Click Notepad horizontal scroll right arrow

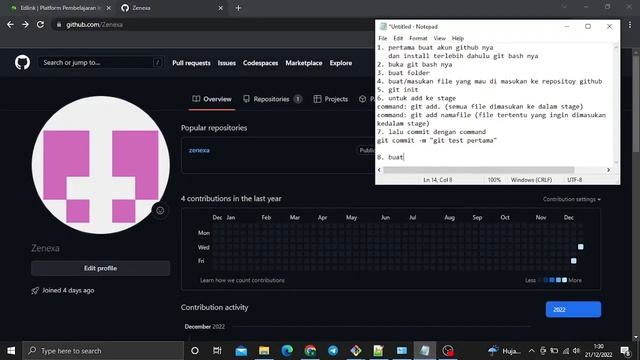pyautogui.click(x=608, y=170)
